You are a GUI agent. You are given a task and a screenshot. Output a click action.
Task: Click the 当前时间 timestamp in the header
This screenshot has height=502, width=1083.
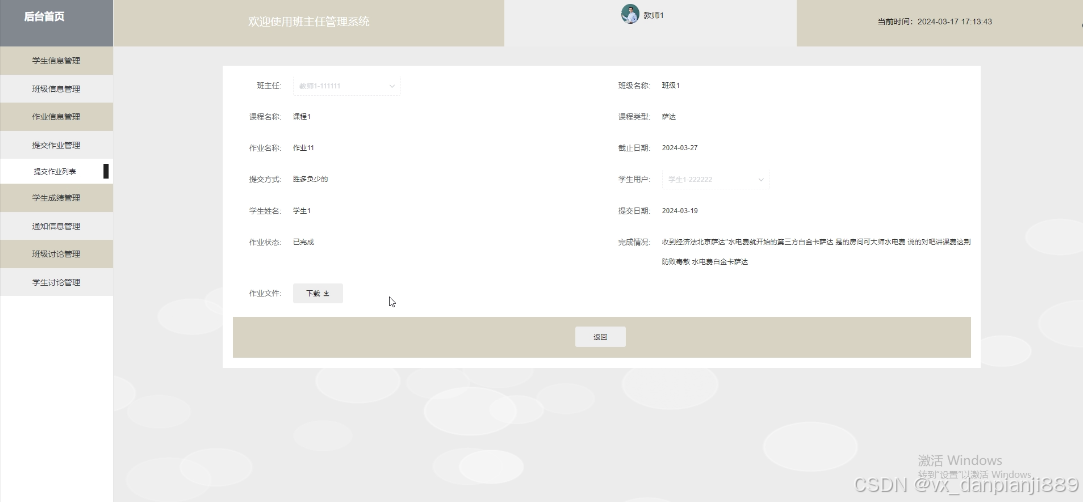935,21
